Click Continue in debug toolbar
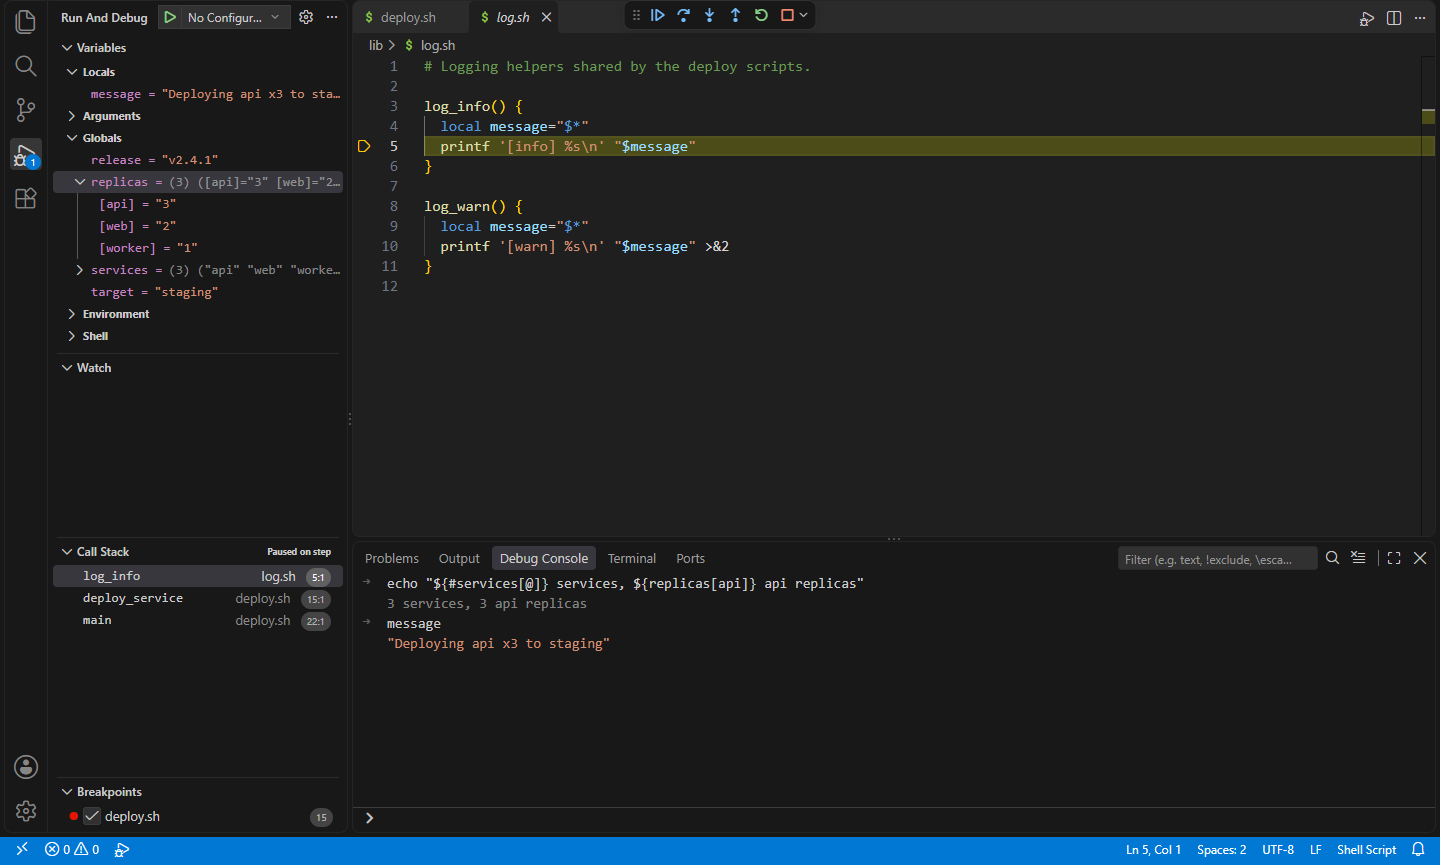Screen dimensions: 1440x865 (x=657, y=15)
